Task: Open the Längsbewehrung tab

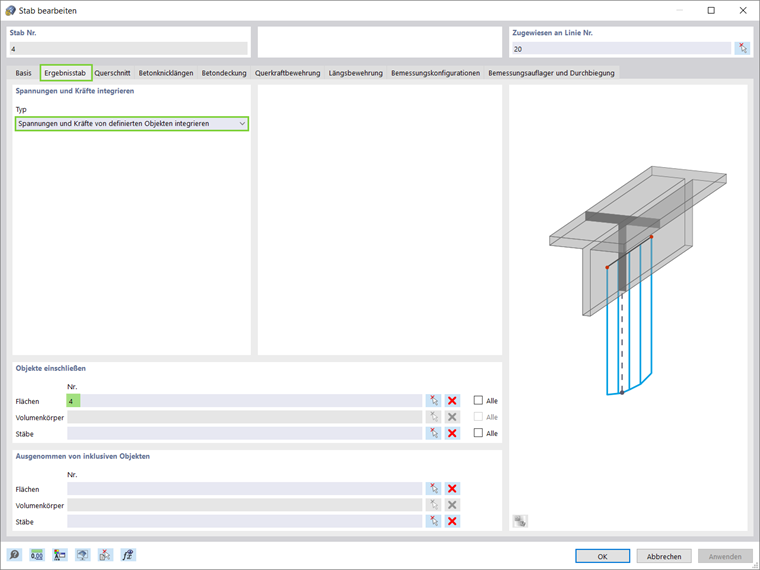Action: click(356, 73)
